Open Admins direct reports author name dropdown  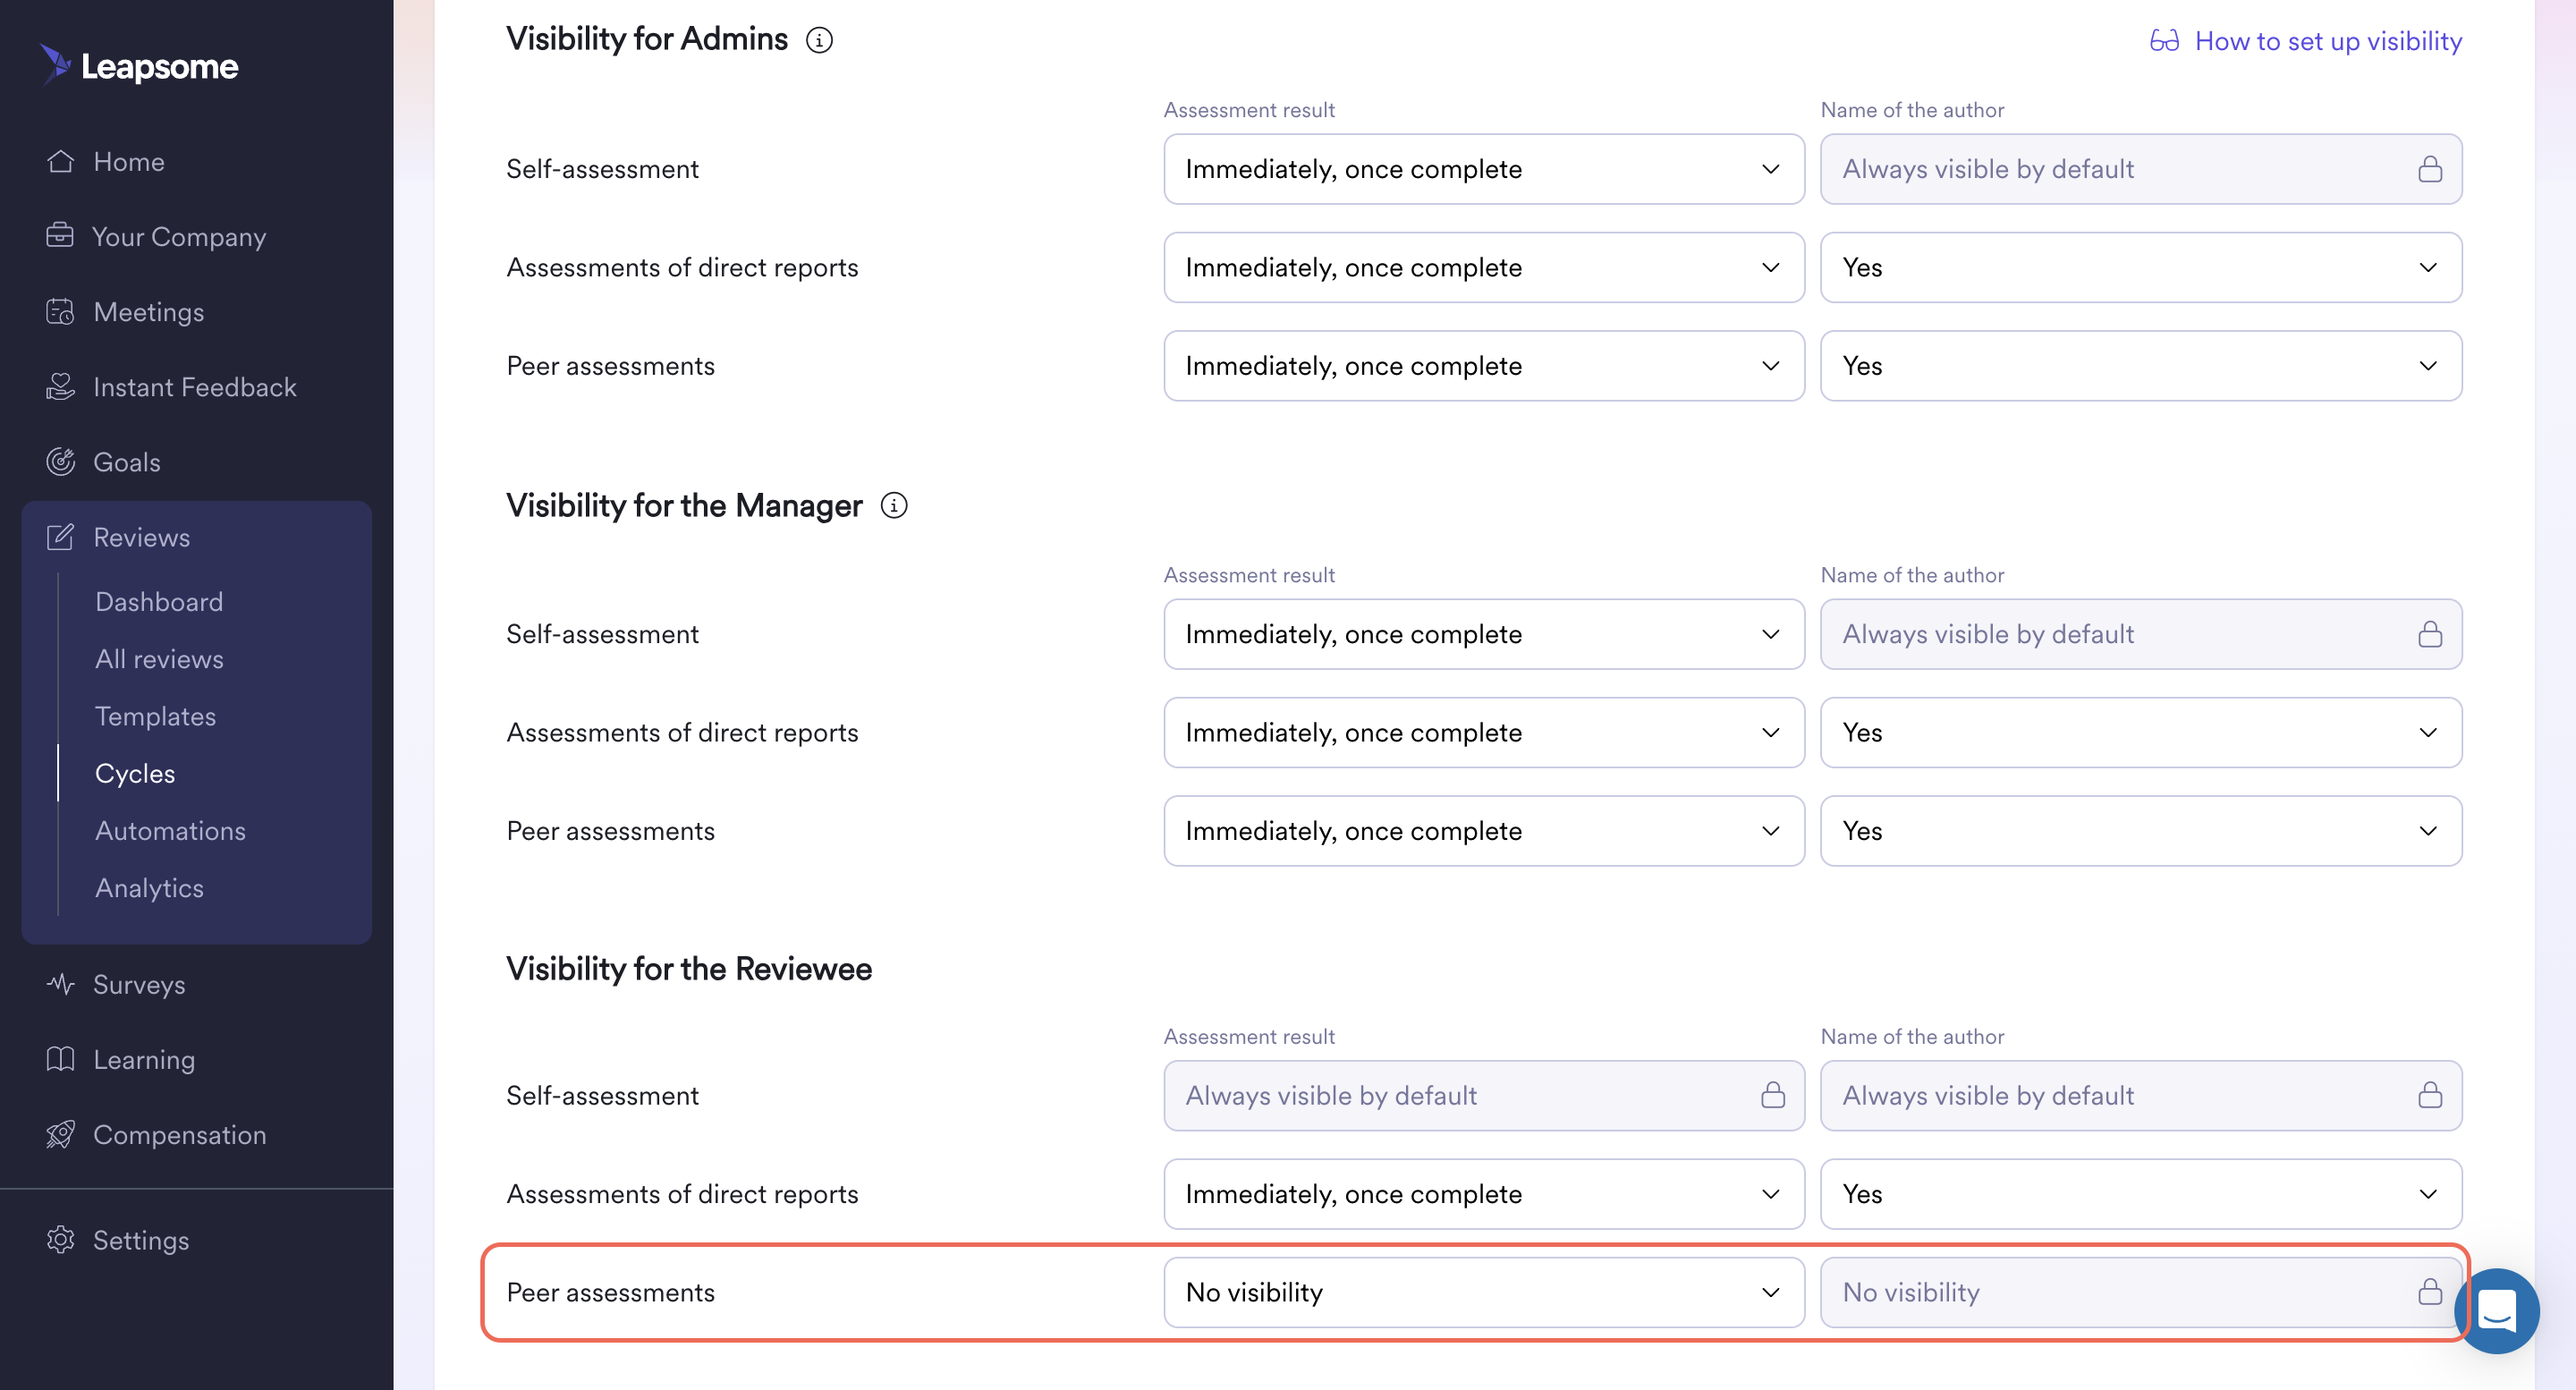2141,267
